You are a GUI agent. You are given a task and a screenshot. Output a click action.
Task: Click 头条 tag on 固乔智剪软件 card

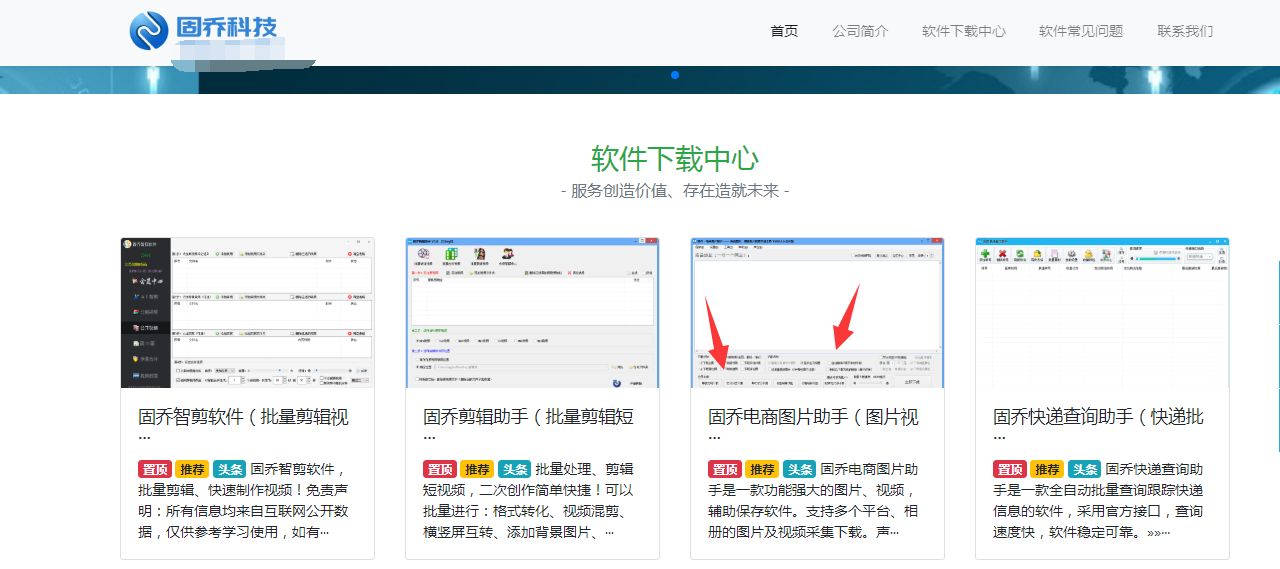tap(229, 469)
